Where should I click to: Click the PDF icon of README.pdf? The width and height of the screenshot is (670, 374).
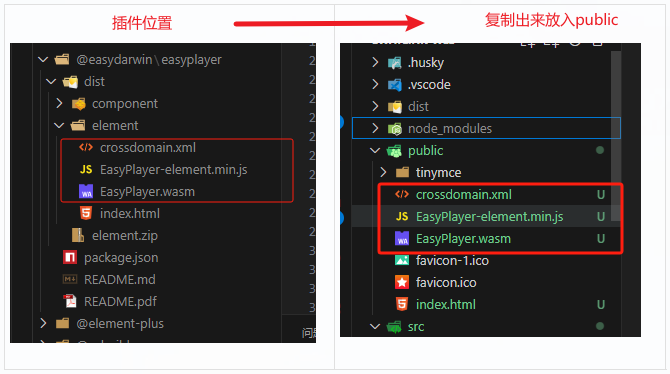pyautogui.click(x=70, y=301)
